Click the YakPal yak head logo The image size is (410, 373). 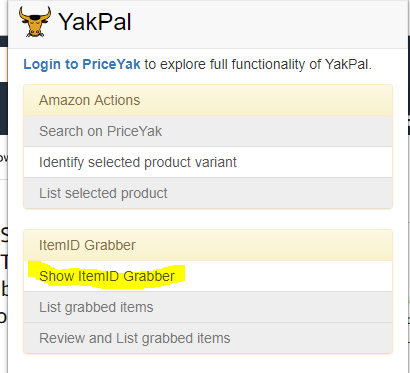[35, 22]
